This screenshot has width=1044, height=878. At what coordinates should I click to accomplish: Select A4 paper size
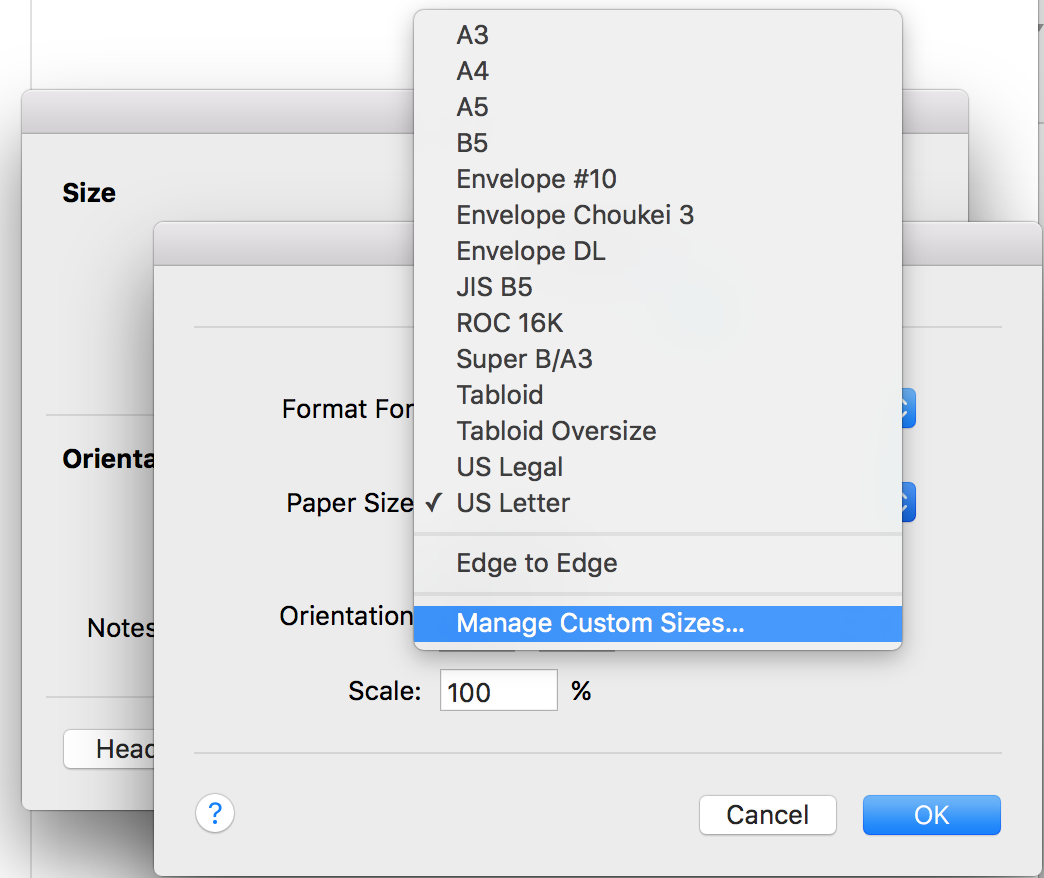point(473,71)
